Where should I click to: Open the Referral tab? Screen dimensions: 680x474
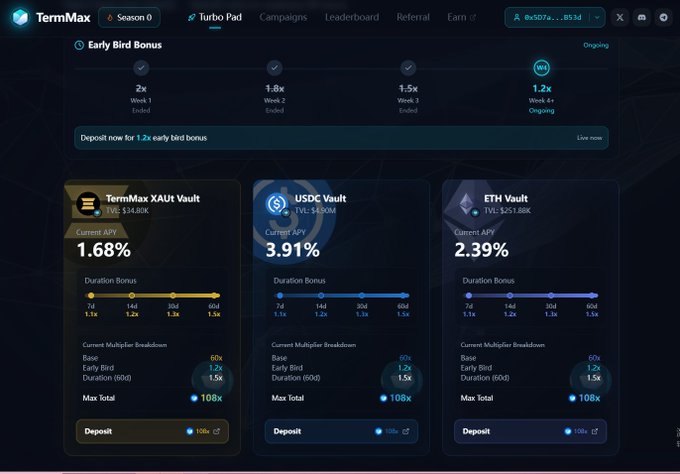click(x=413, y=17)
